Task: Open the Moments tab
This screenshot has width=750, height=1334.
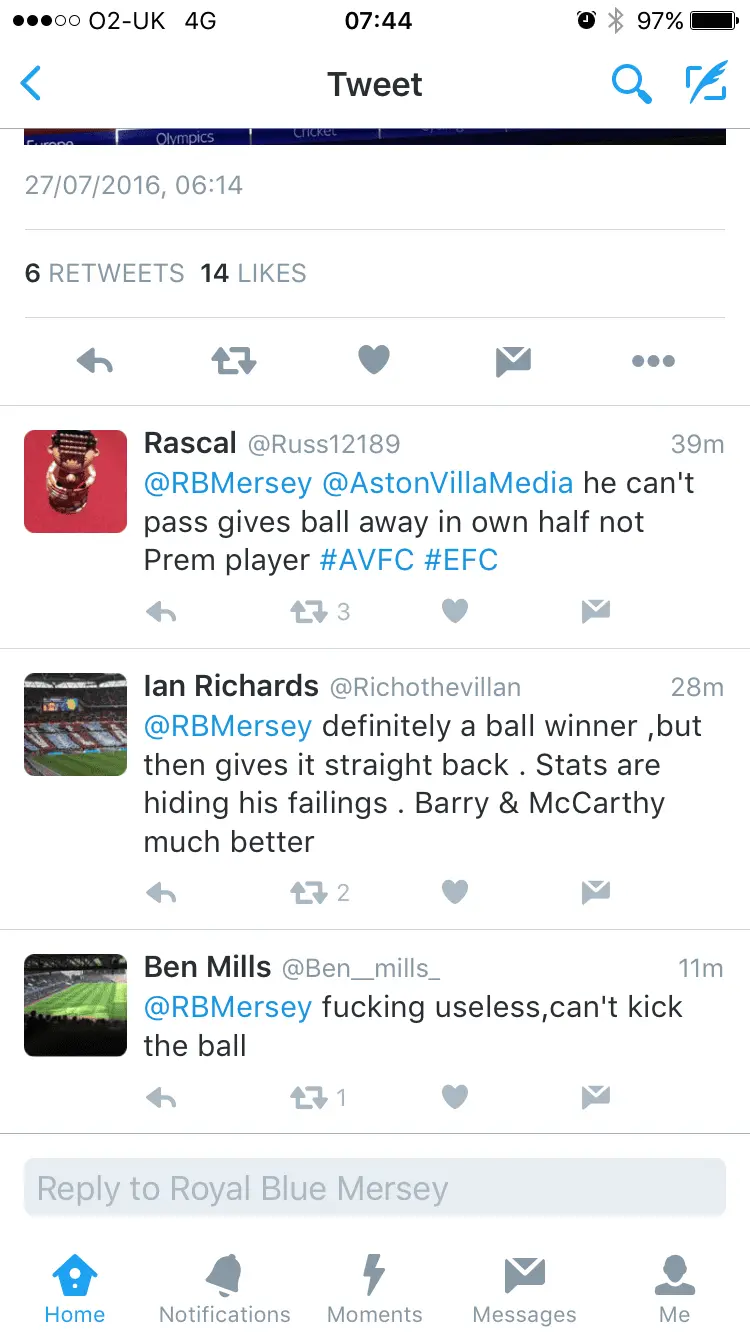Action: pyautogui.click(x=375, y=1290)
